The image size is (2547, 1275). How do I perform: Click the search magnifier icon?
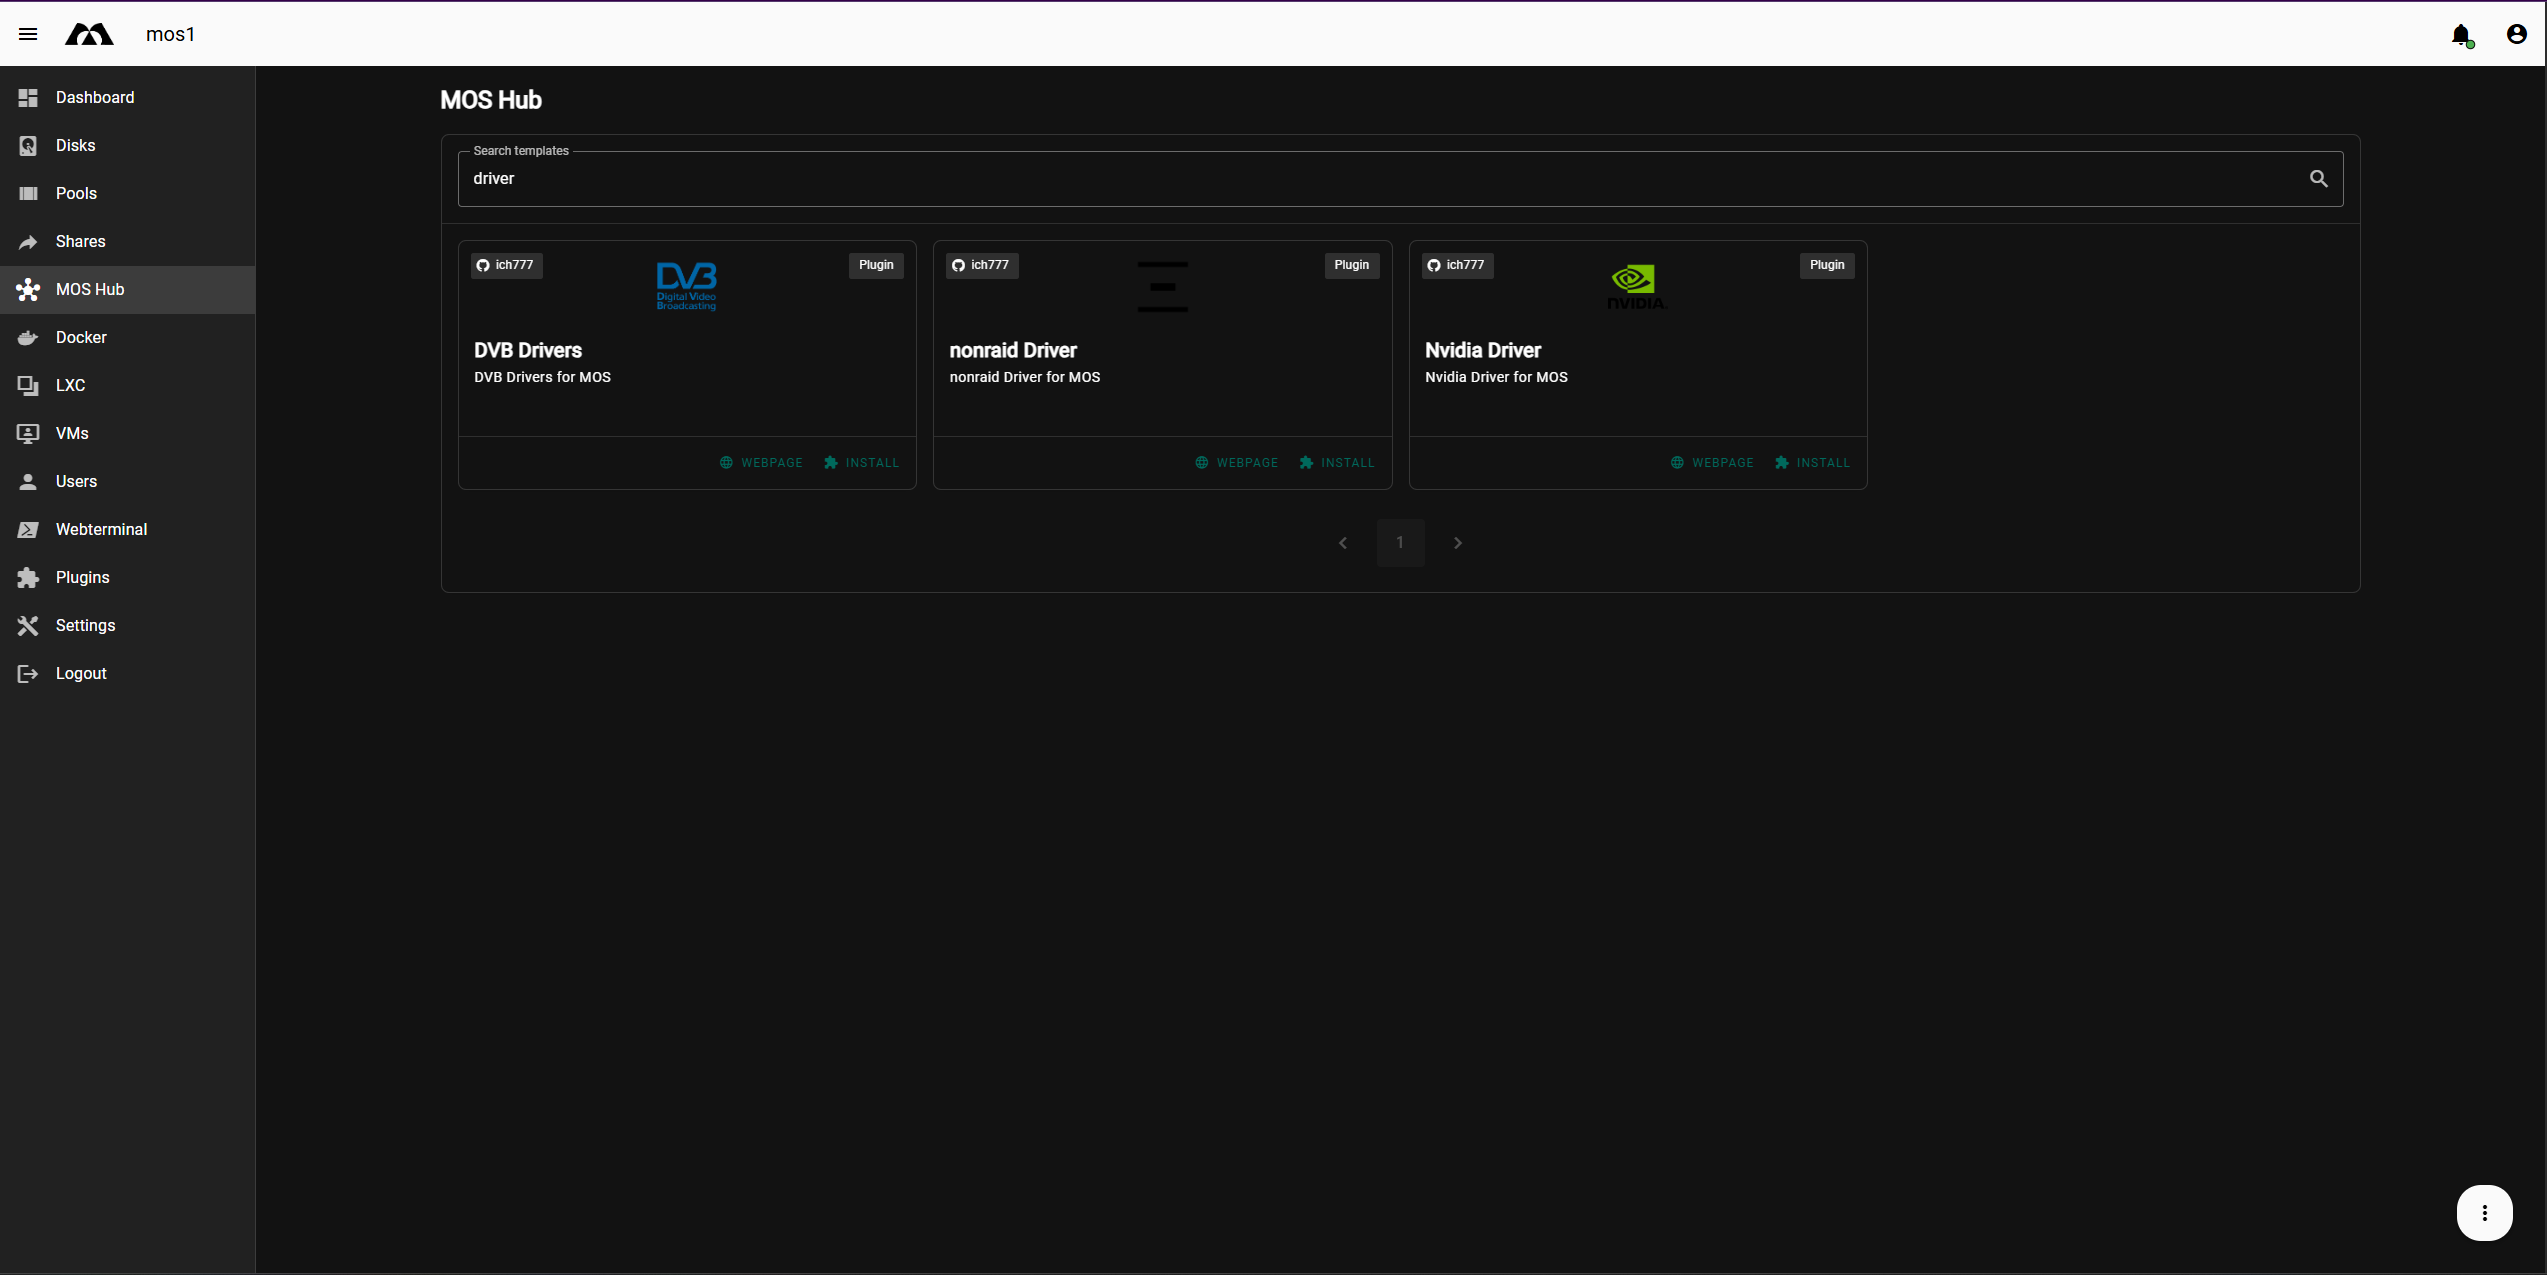click(2320, 178)
